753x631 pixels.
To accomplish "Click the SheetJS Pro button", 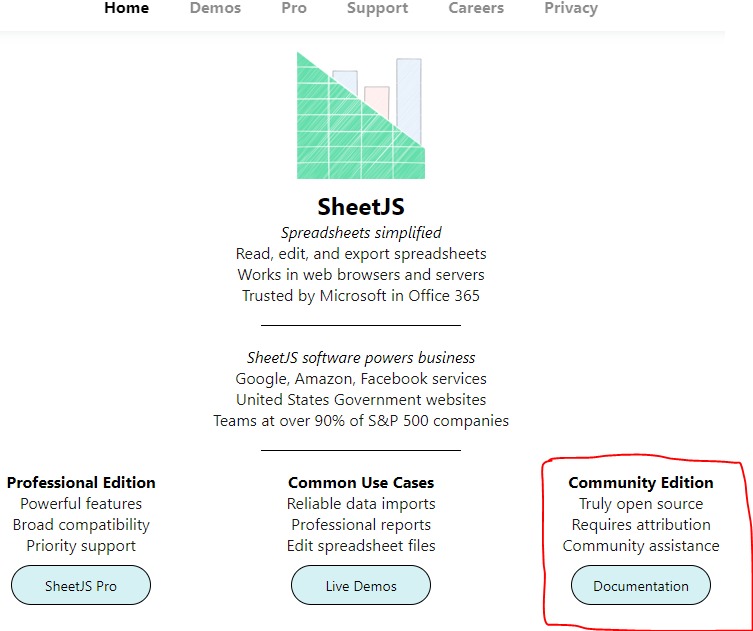I will click(81, 585).
